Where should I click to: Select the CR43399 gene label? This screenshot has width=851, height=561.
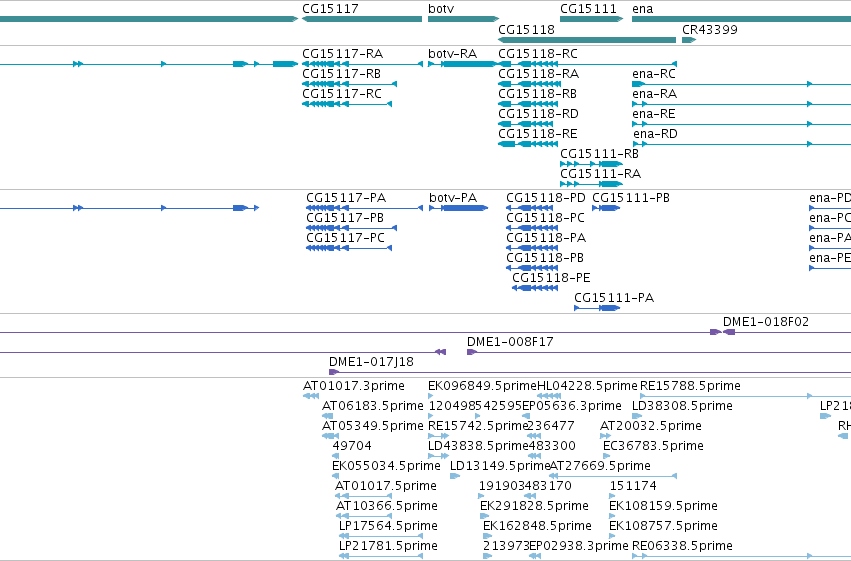[710, 30]
